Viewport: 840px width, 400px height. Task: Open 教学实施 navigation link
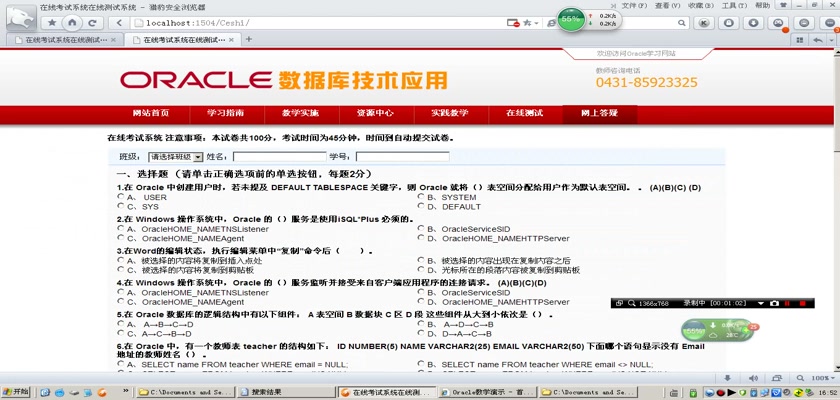301,114
